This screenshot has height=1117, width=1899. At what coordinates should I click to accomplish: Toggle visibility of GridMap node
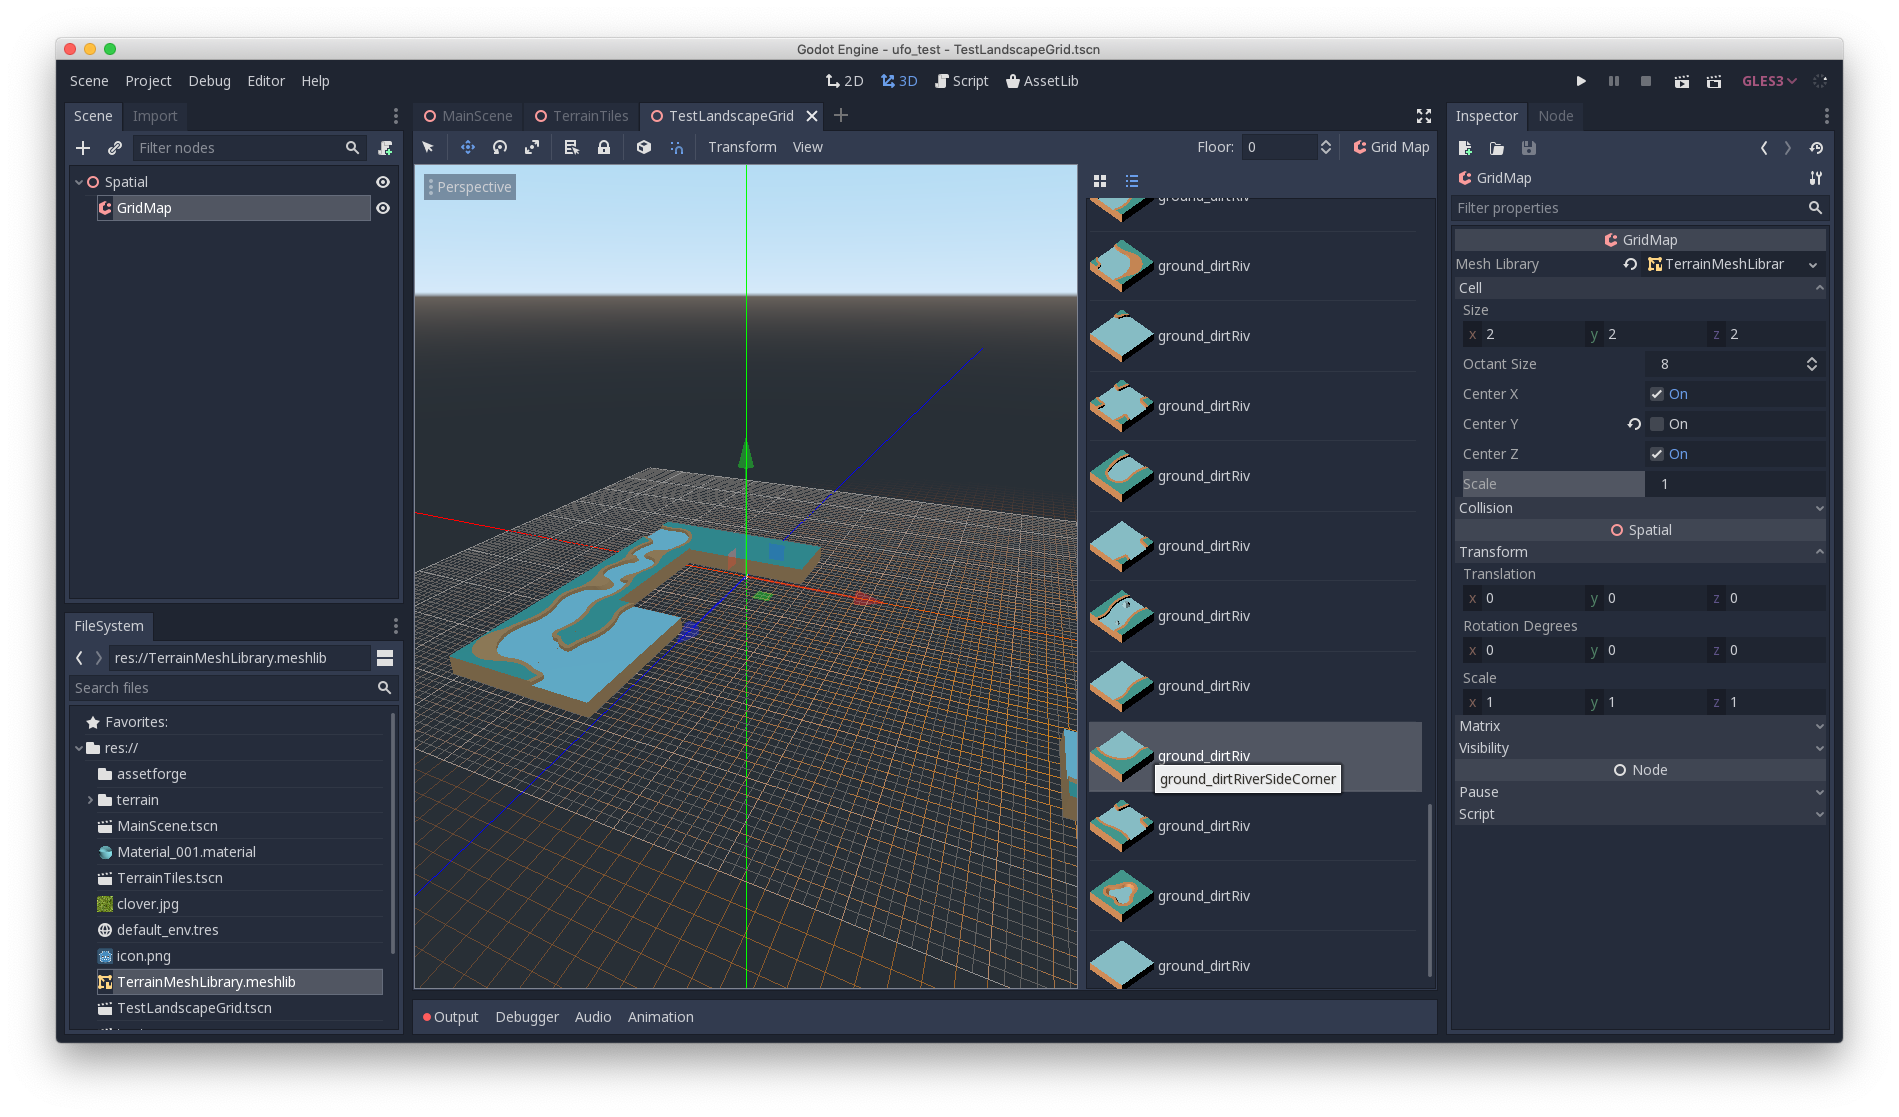383,208
